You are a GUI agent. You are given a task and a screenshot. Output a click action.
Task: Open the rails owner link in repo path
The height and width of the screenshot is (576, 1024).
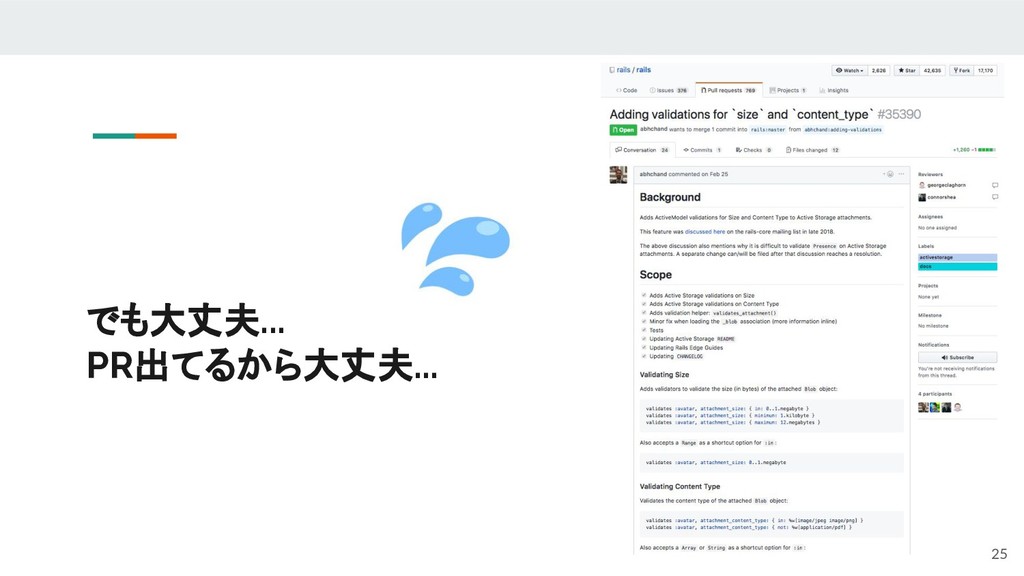tap(623, 70)
